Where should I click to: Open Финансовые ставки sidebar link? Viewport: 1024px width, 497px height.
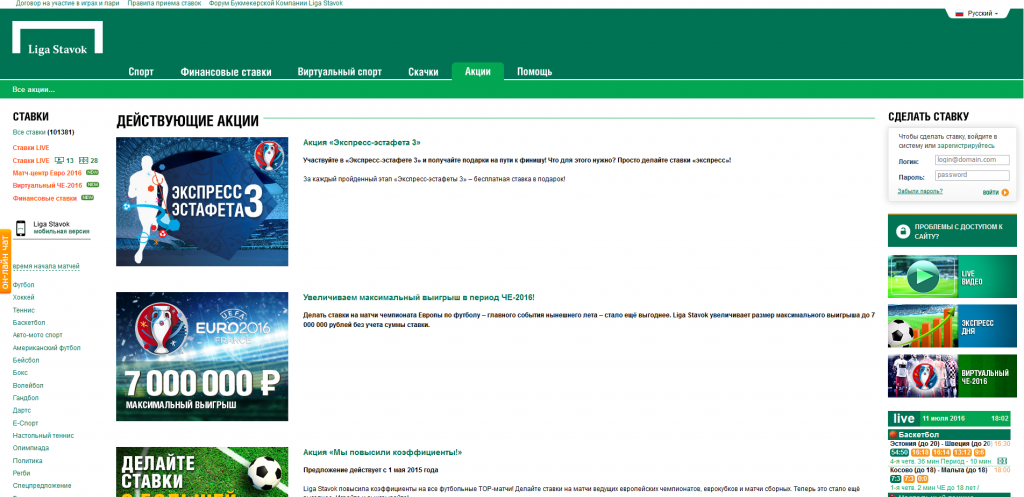pos(44,198)
